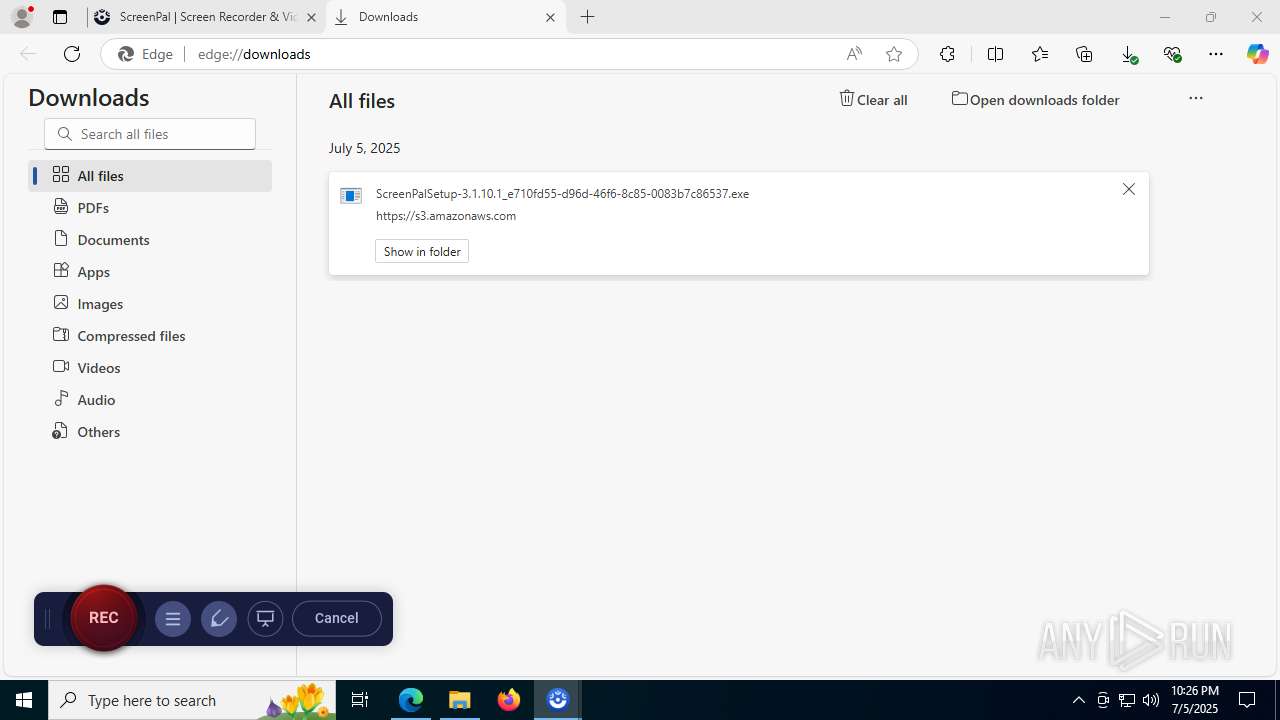Screen dimensions: 1280x720
Task: Open Copilot sidebar
Action: pos(1258,54)
